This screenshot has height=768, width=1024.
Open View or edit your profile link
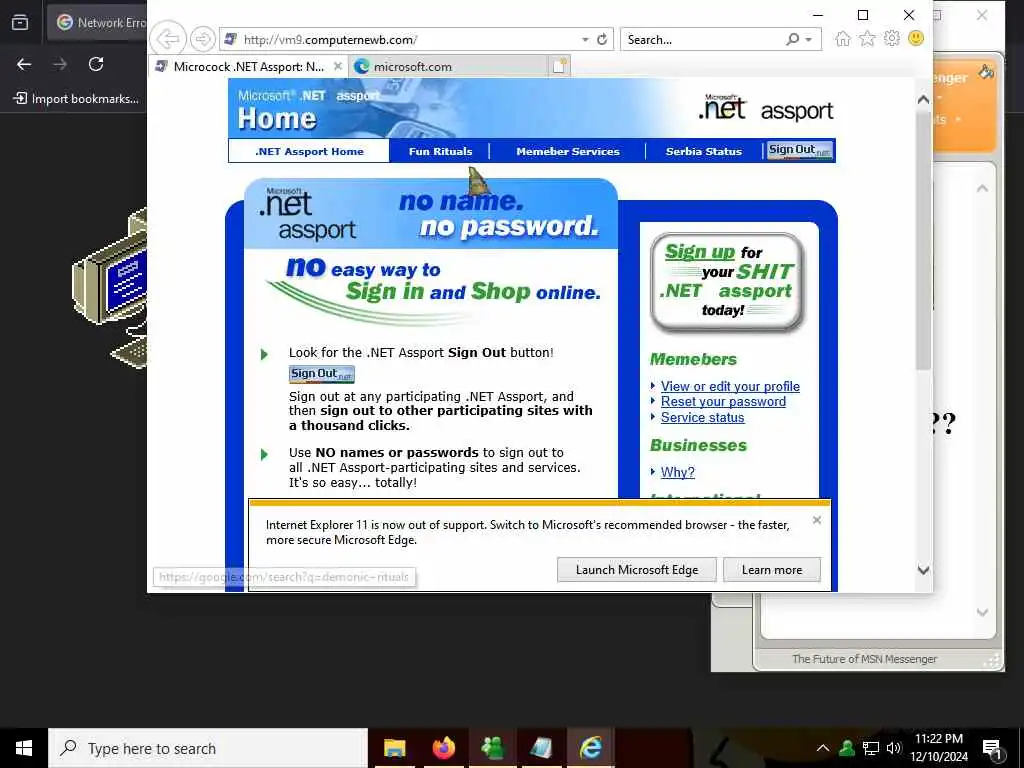click(x=730, y=386)
